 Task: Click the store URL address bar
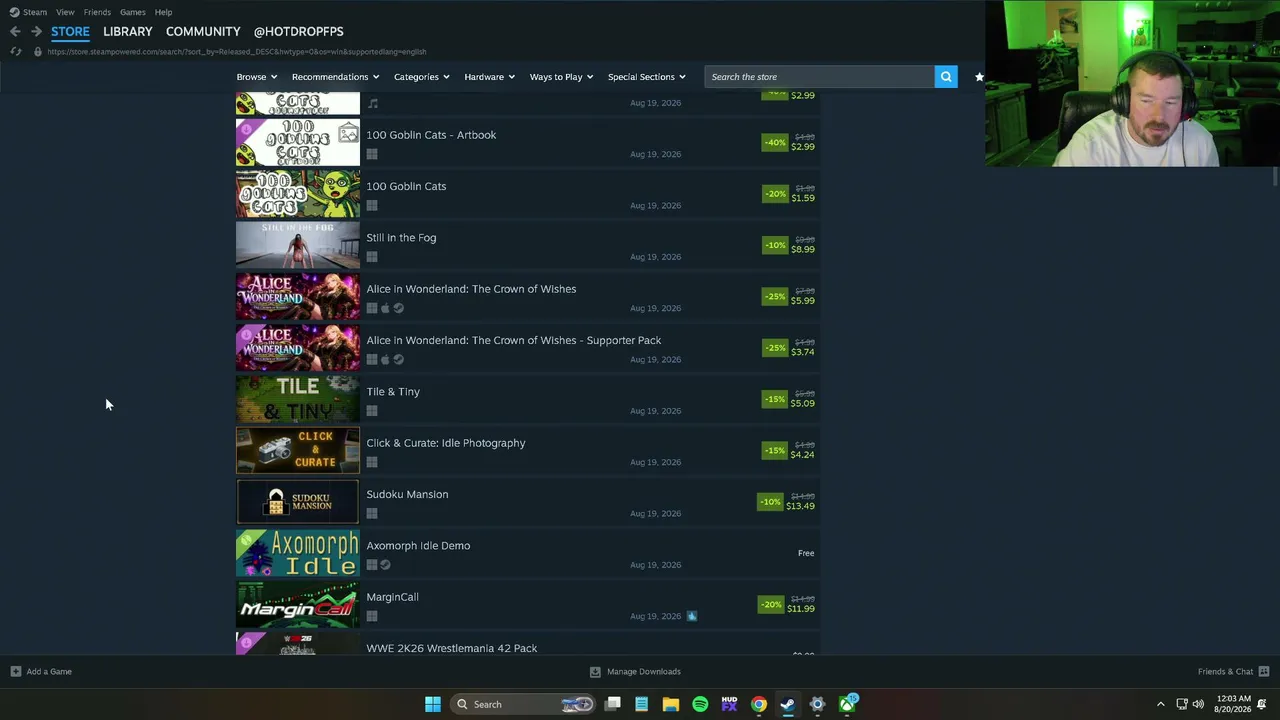click(x=237, y=51)
